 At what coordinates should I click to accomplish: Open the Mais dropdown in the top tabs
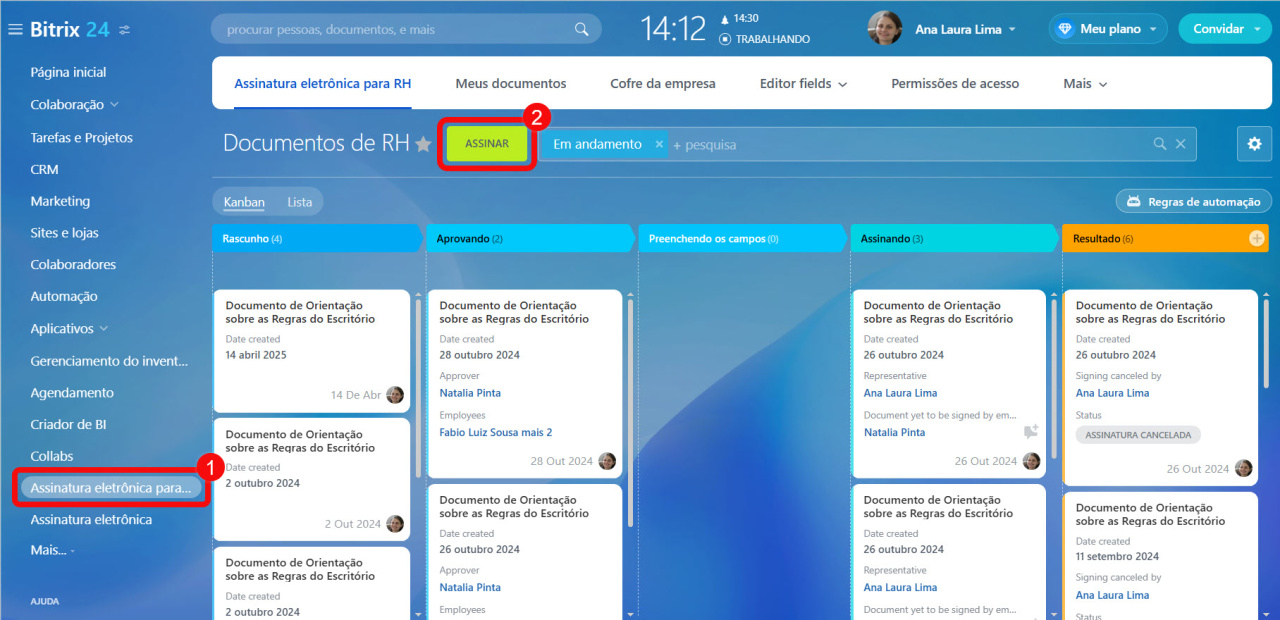click(x=1085, y=84)
